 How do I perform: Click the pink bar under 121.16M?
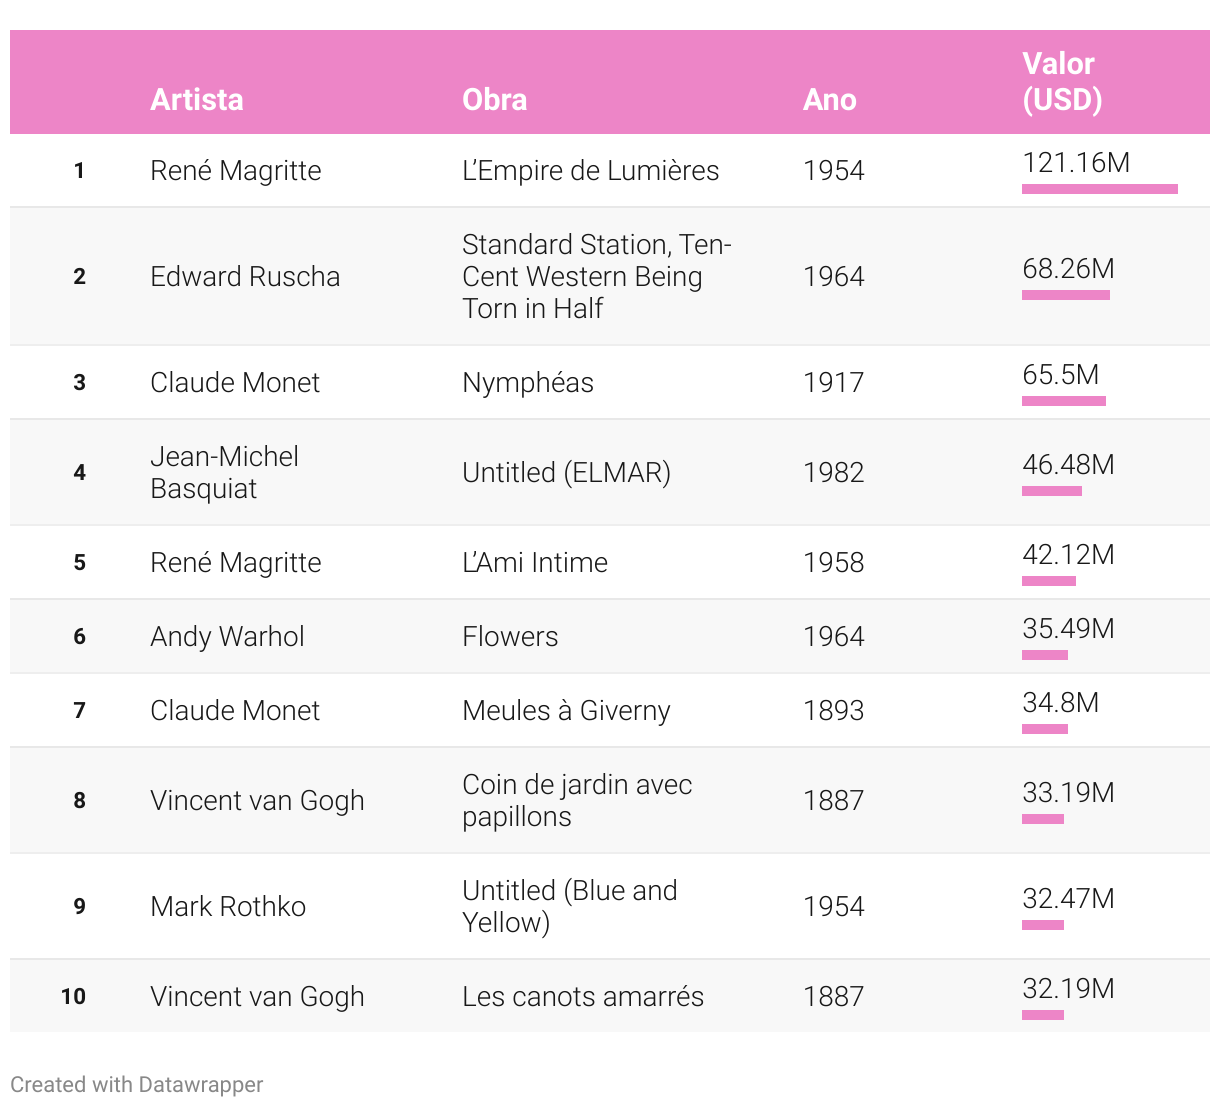(x=1099, y=189)
